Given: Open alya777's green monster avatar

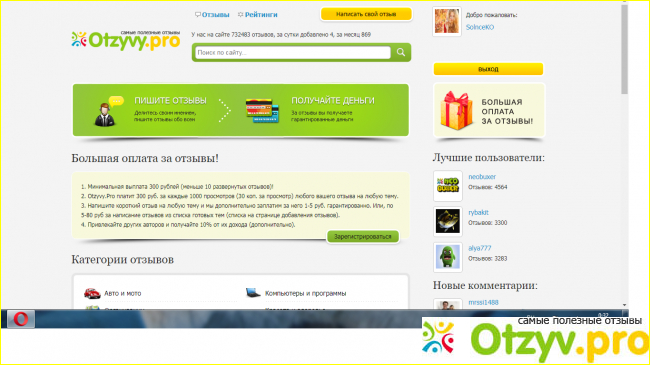Looking at the screenshot, I should click(448, 257).
